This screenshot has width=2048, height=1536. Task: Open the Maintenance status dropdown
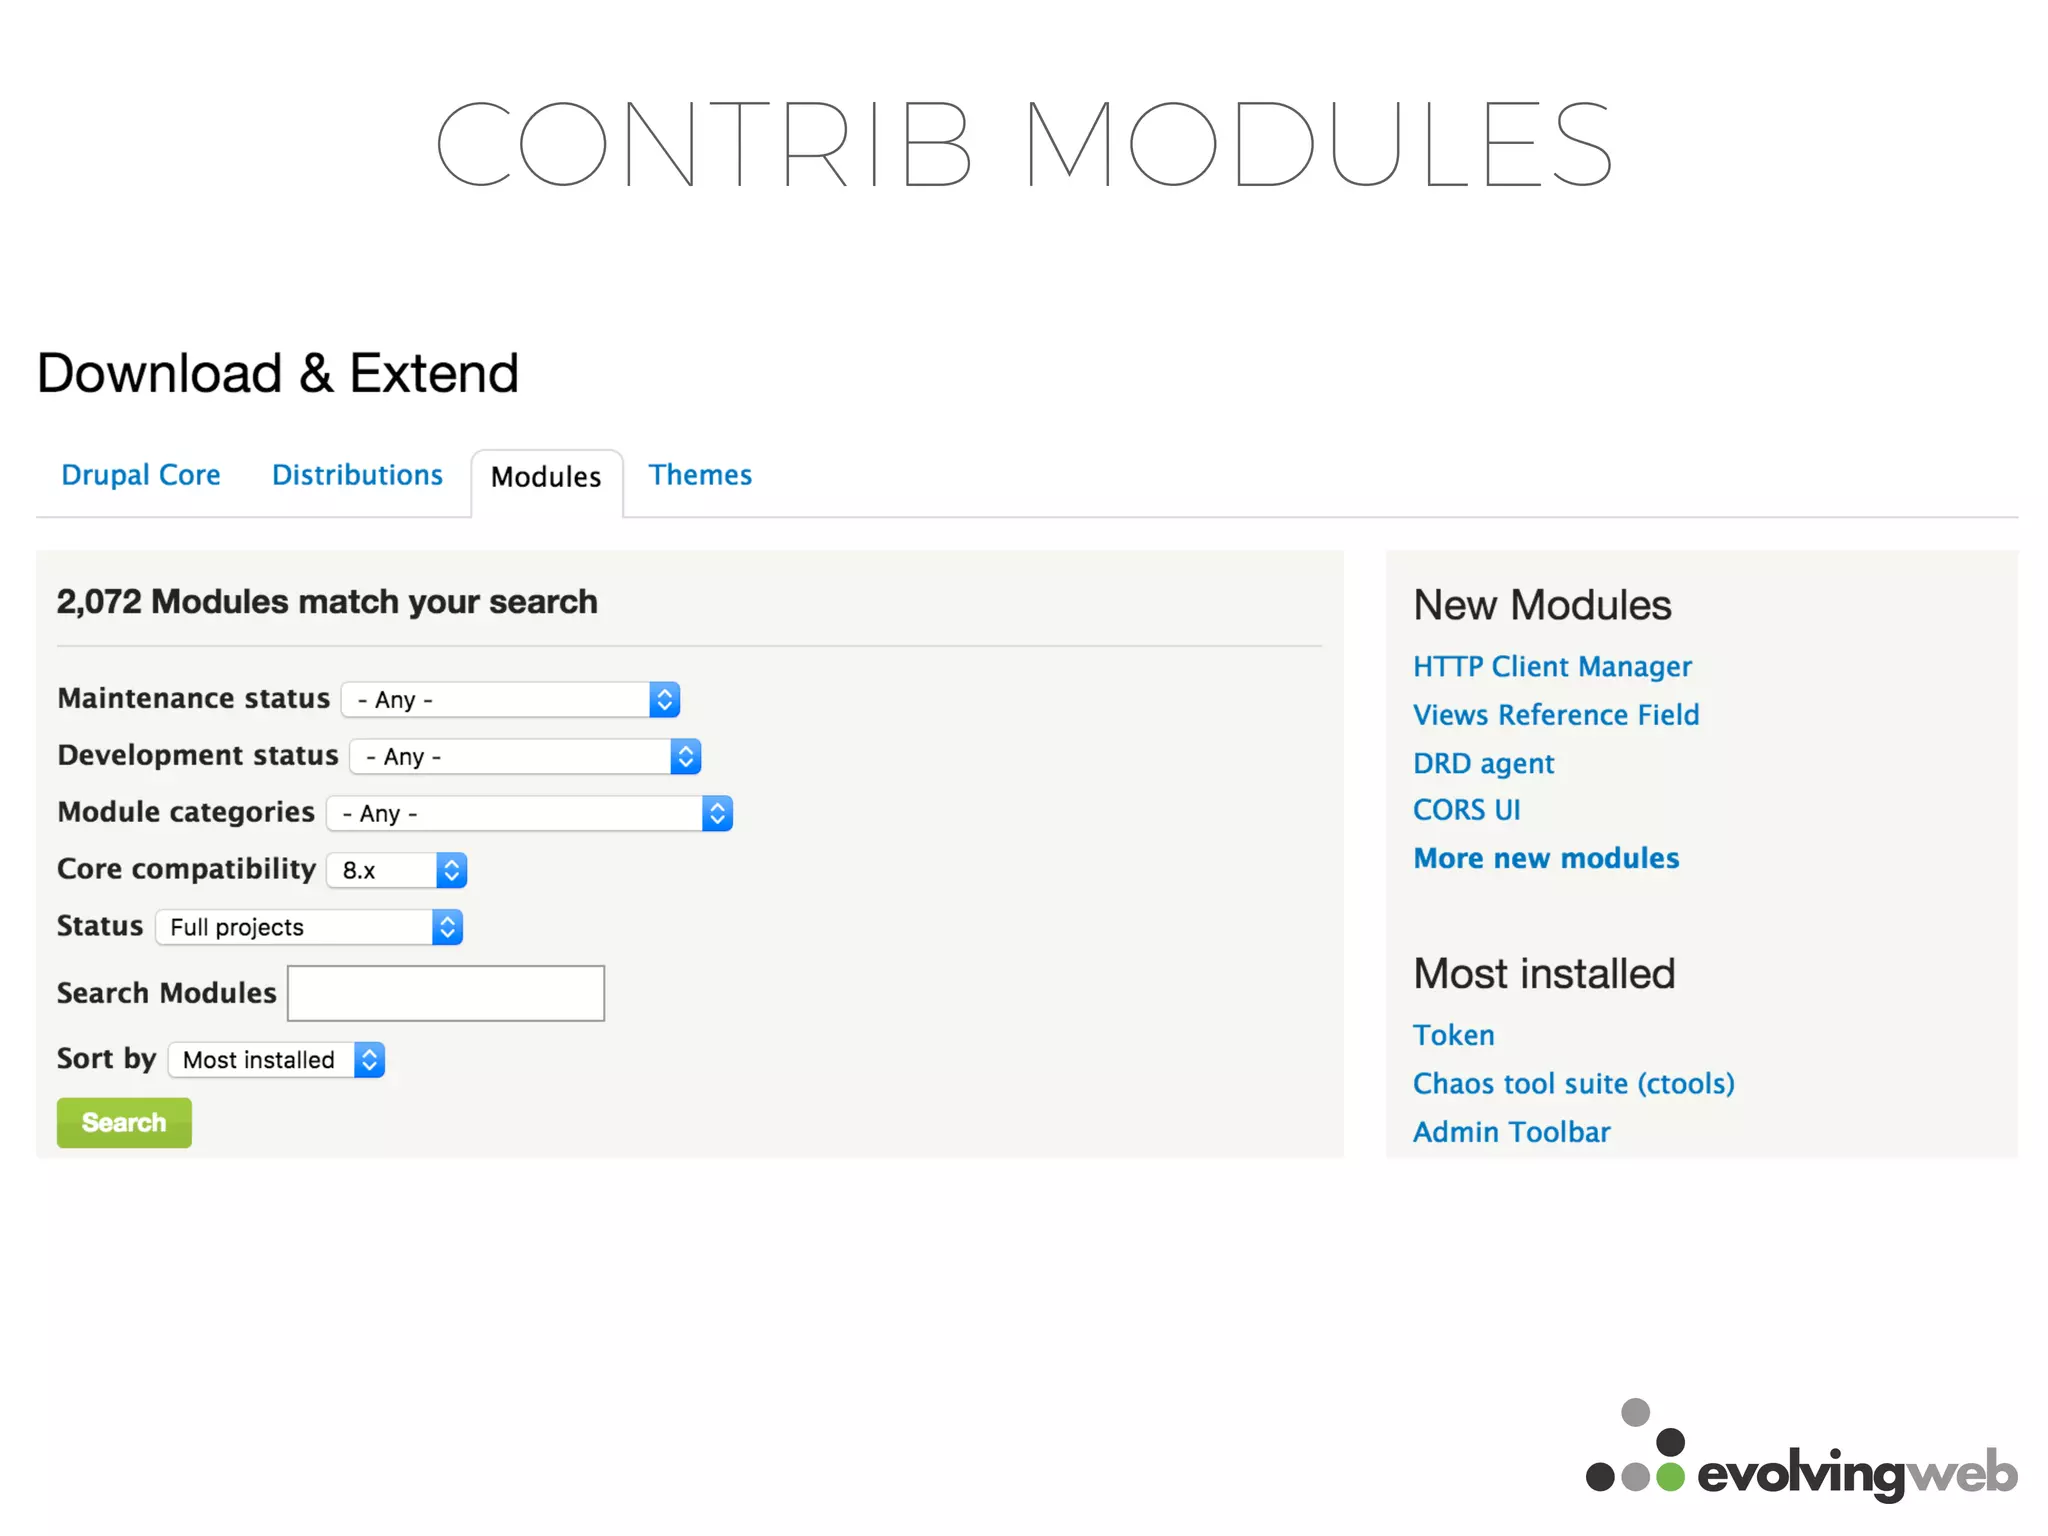511,700
